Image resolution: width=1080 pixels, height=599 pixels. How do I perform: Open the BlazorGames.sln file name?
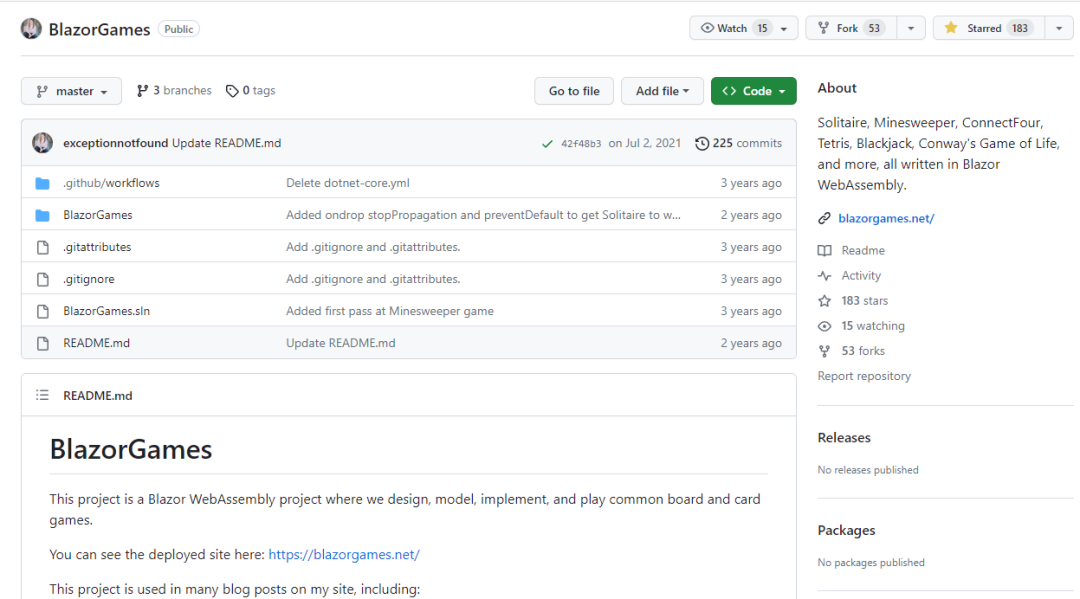tap(107, 311)
